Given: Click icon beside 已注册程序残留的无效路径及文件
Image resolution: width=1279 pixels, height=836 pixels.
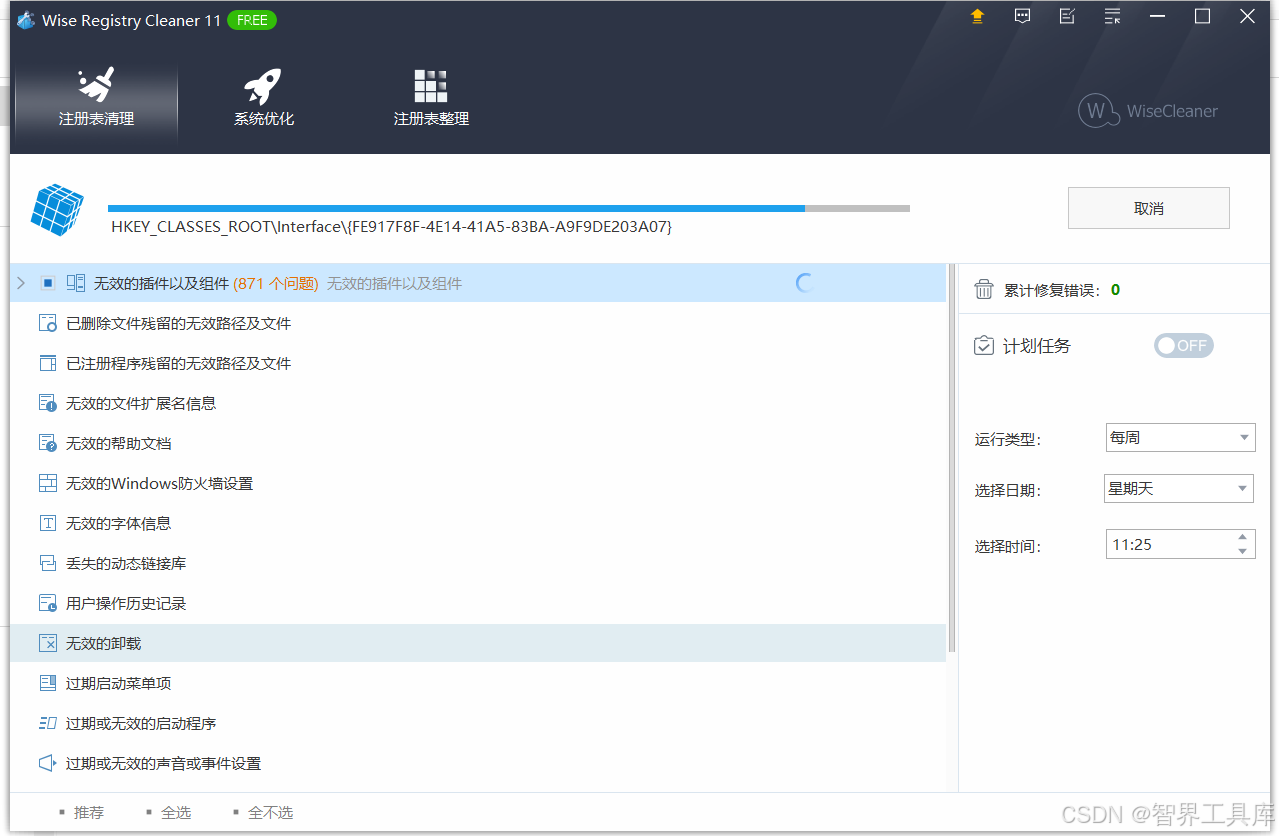Looking at the screenshot, I should pyautogui.click(x=48, y=363).
